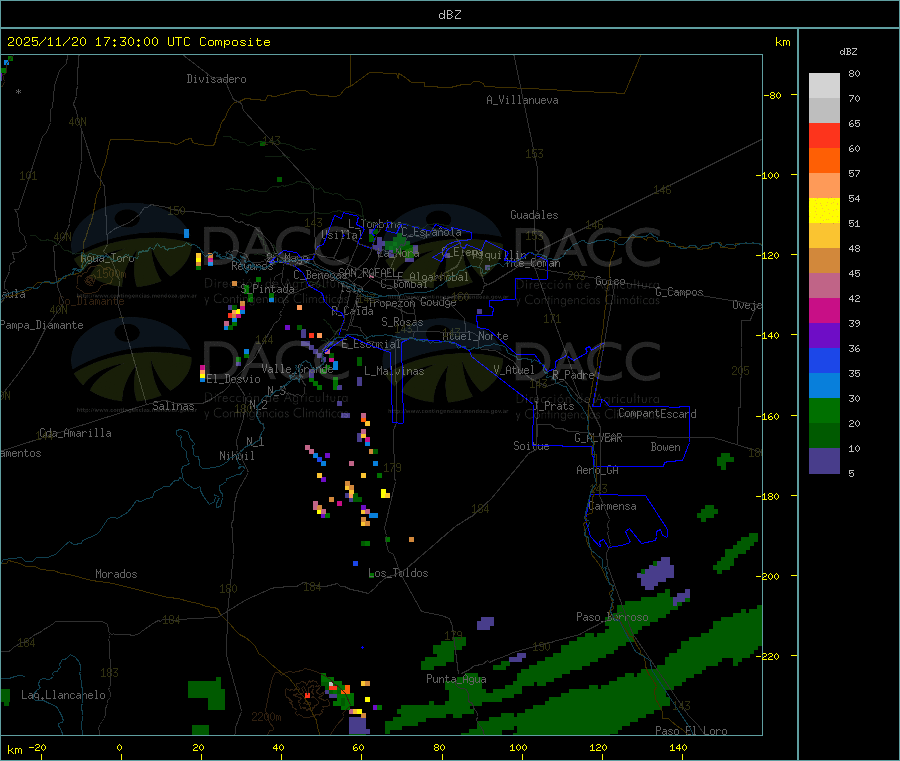900x761 pixels.
Task: Click the 0 km horizontal axis tick
Action: [x=119, y=747]
